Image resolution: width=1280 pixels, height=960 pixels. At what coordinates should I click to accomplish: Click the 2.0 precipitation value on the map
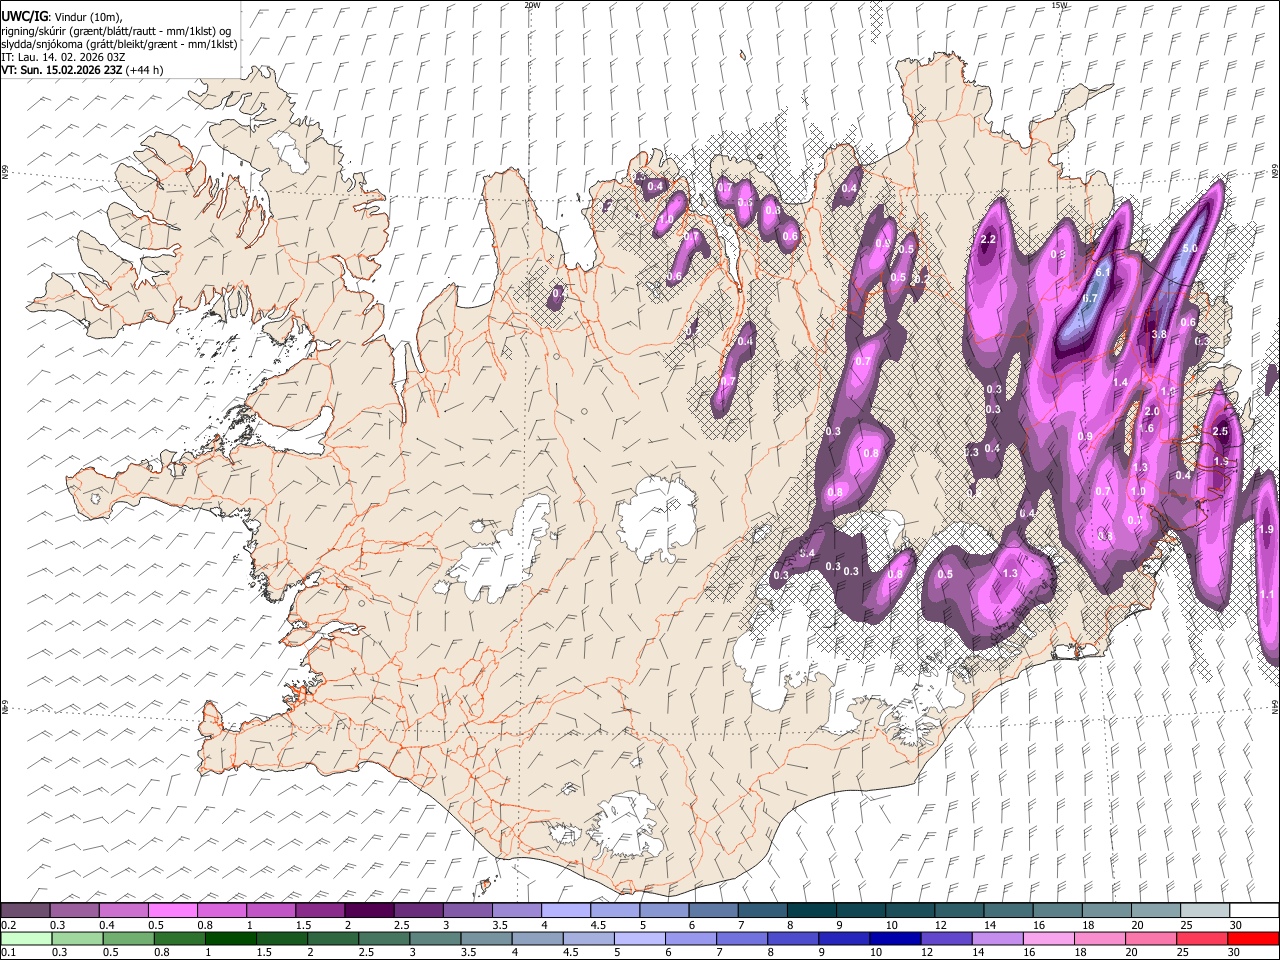1151,411
